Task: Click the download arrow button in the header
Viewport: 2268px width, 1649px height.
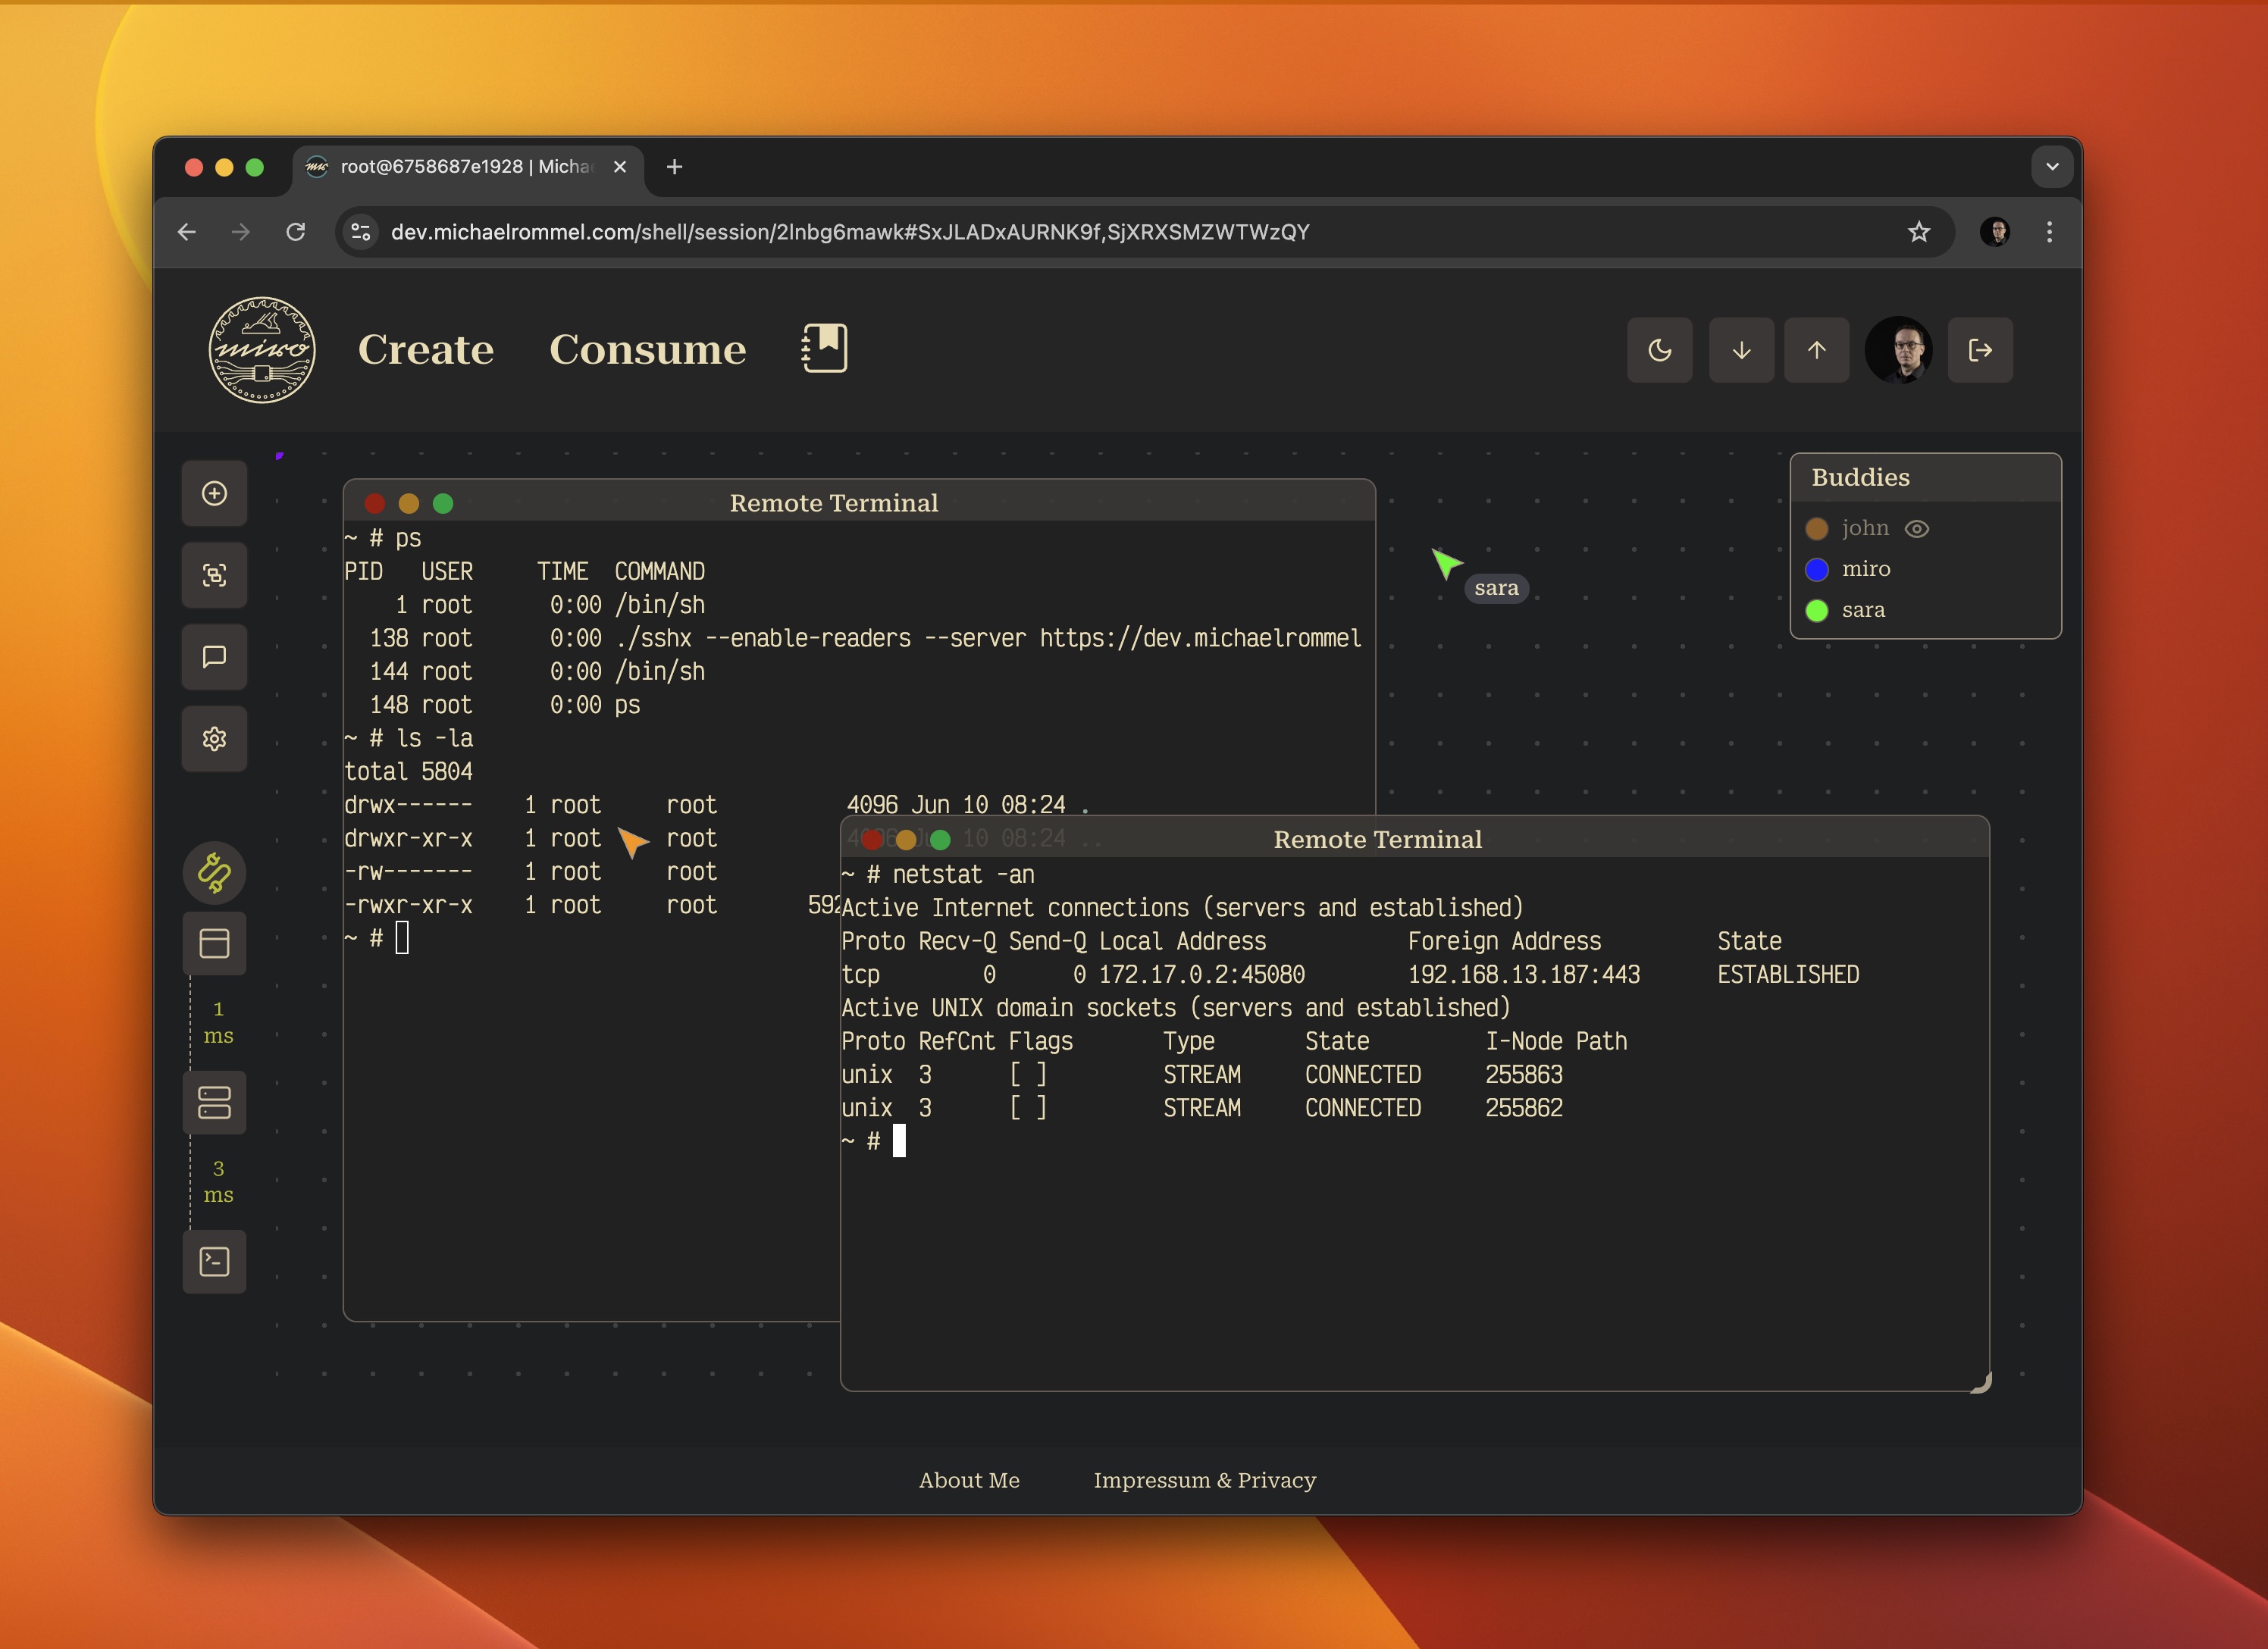Action: point(1741,350)
